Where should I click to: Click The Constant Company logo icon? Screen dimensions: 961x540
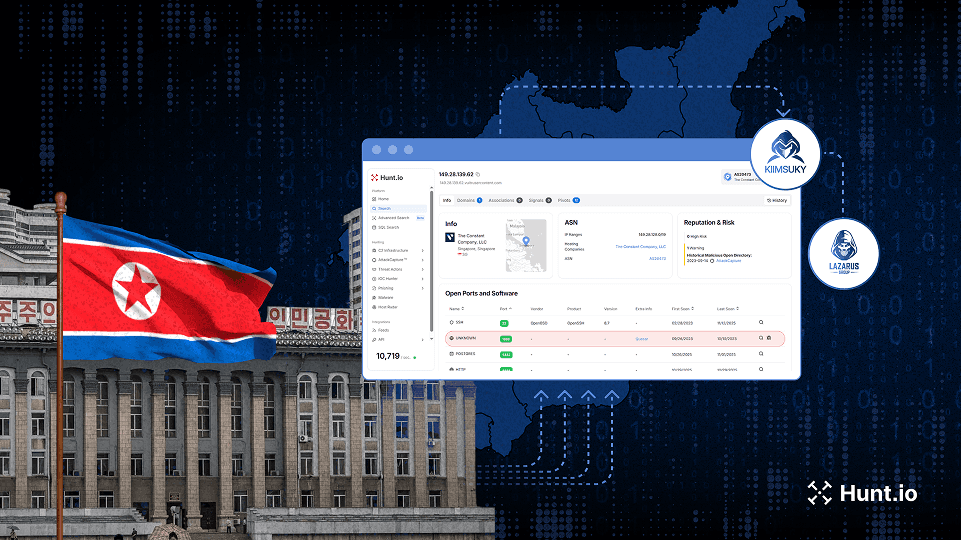[x=450, y=237]
